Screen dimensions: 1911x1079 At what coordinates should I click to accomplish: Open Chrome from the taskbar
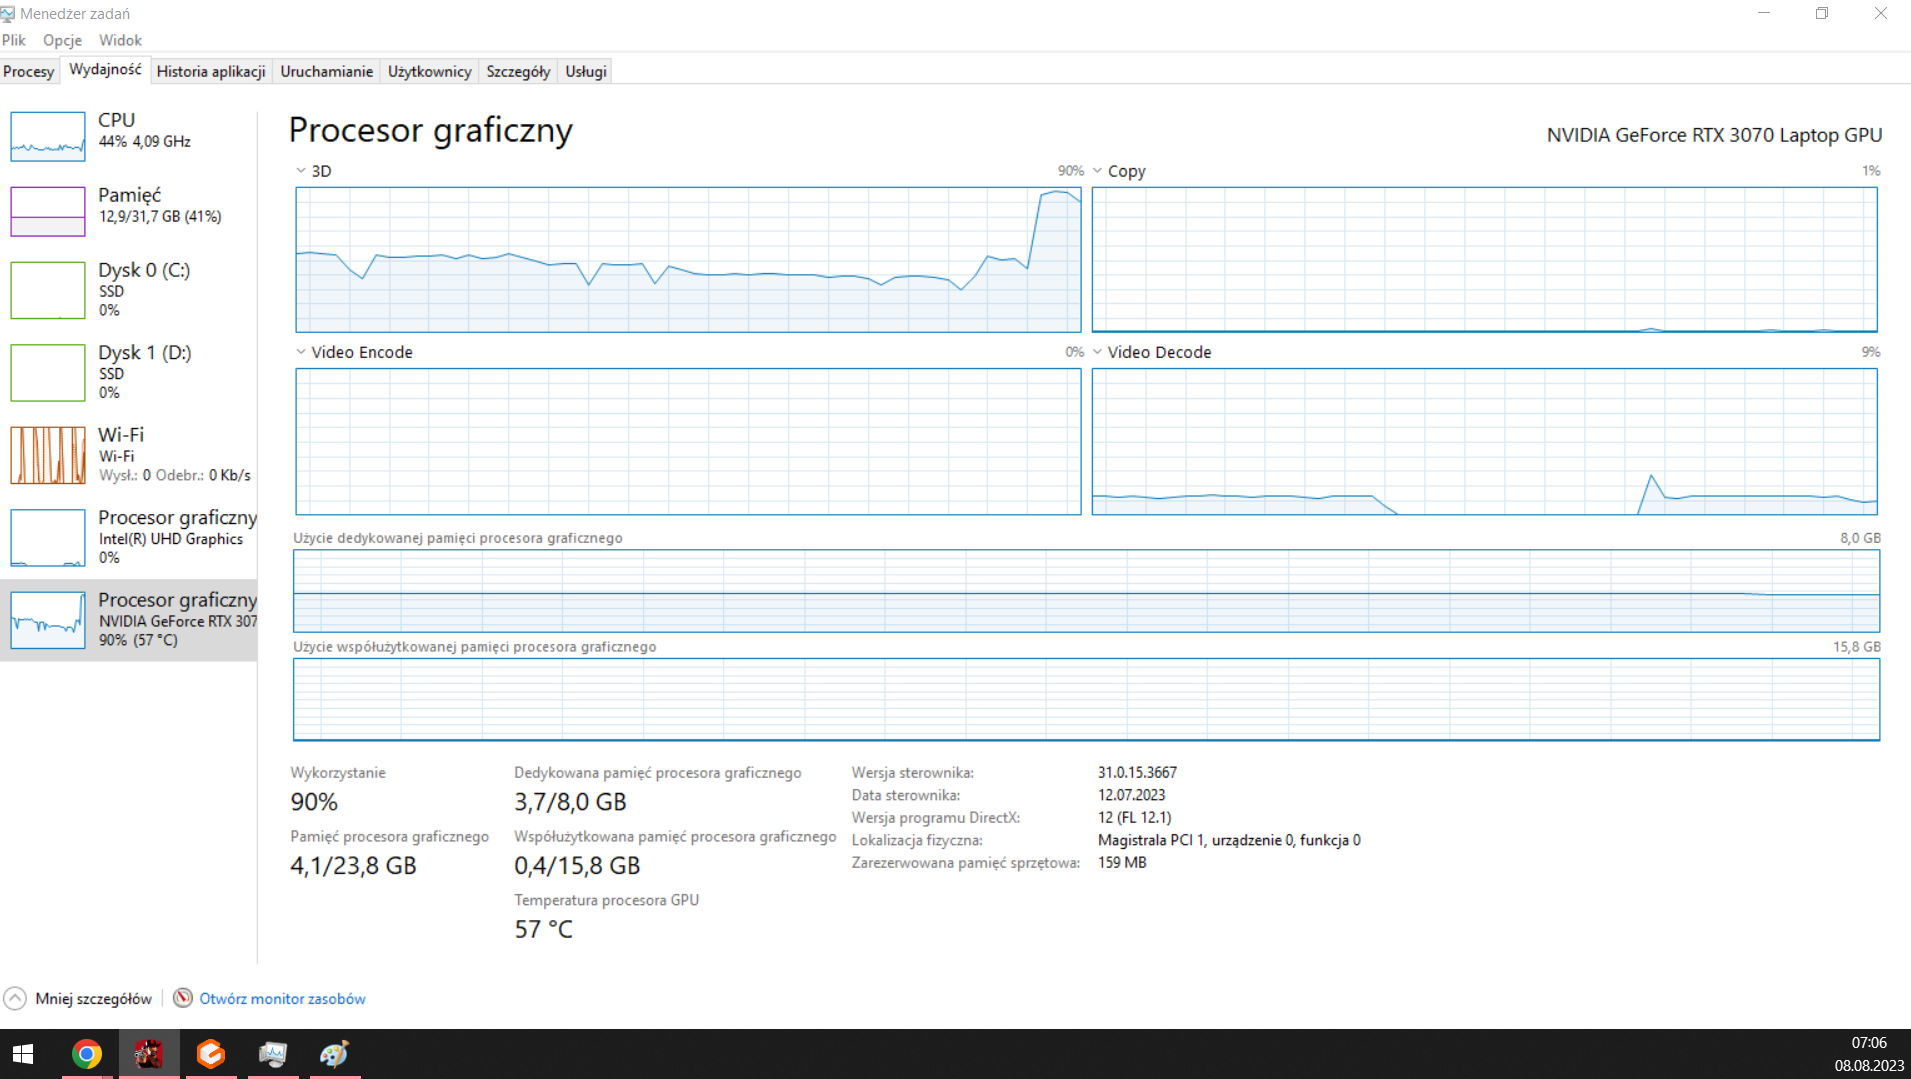(x=87, y=1054)
